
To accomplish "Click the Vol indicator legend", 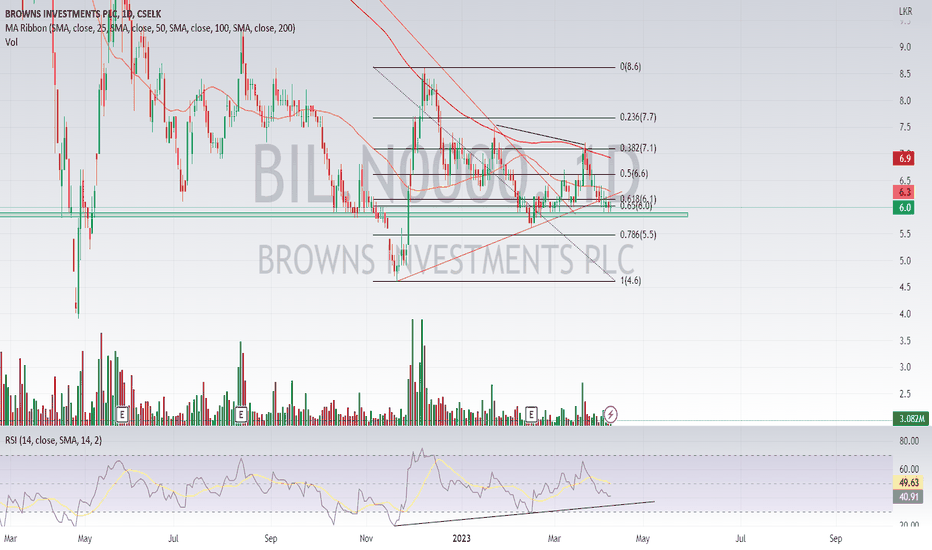I will 11,42.
